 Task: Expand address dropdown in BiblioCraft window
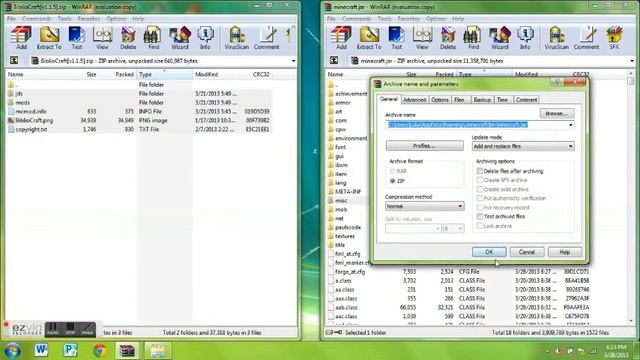(x=293, y=61)
